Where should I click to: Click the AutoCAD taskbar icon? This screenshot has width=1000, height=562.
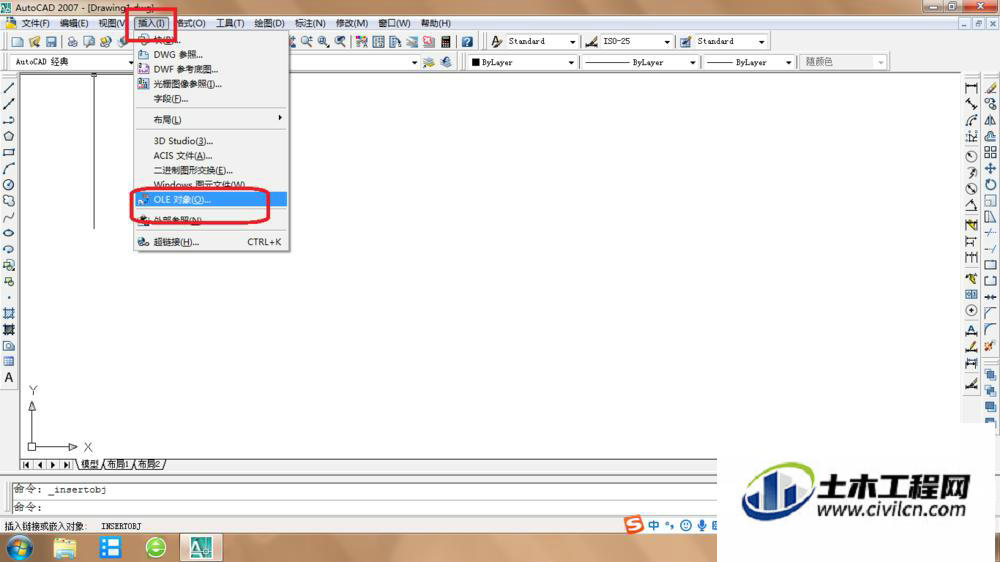coord(201,547)
